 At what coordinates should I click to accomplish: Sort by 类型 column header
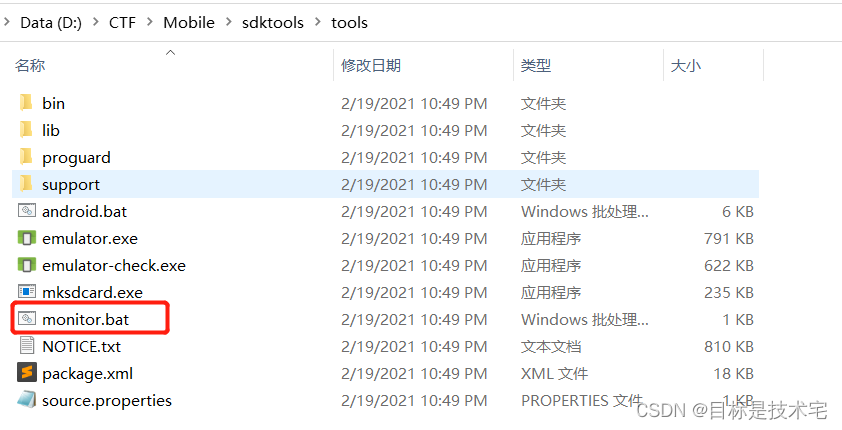click(536, 65)
